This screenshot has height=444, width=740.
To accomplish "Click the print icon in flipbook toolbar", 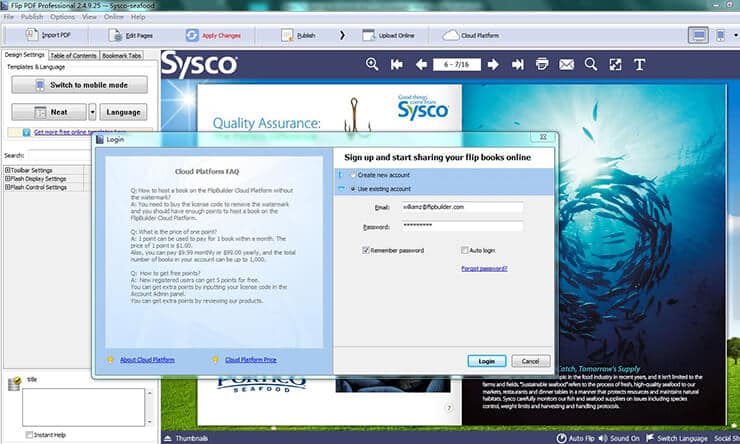I will pyautogui.click(x=542, y=64).
